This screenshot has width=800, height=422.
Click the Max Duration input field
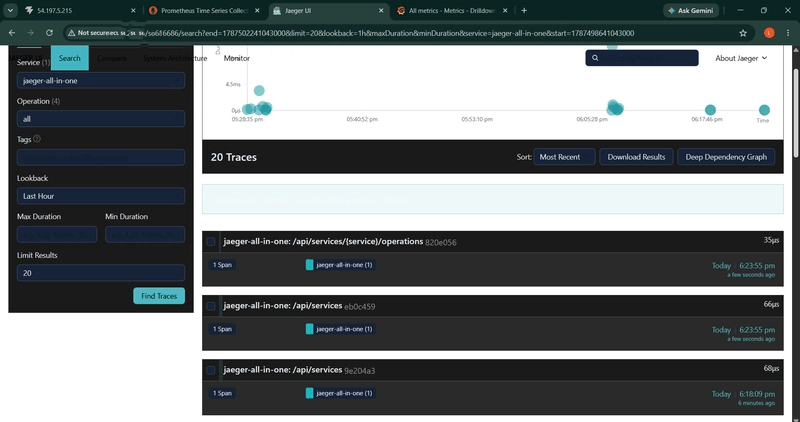click(57, 234)
